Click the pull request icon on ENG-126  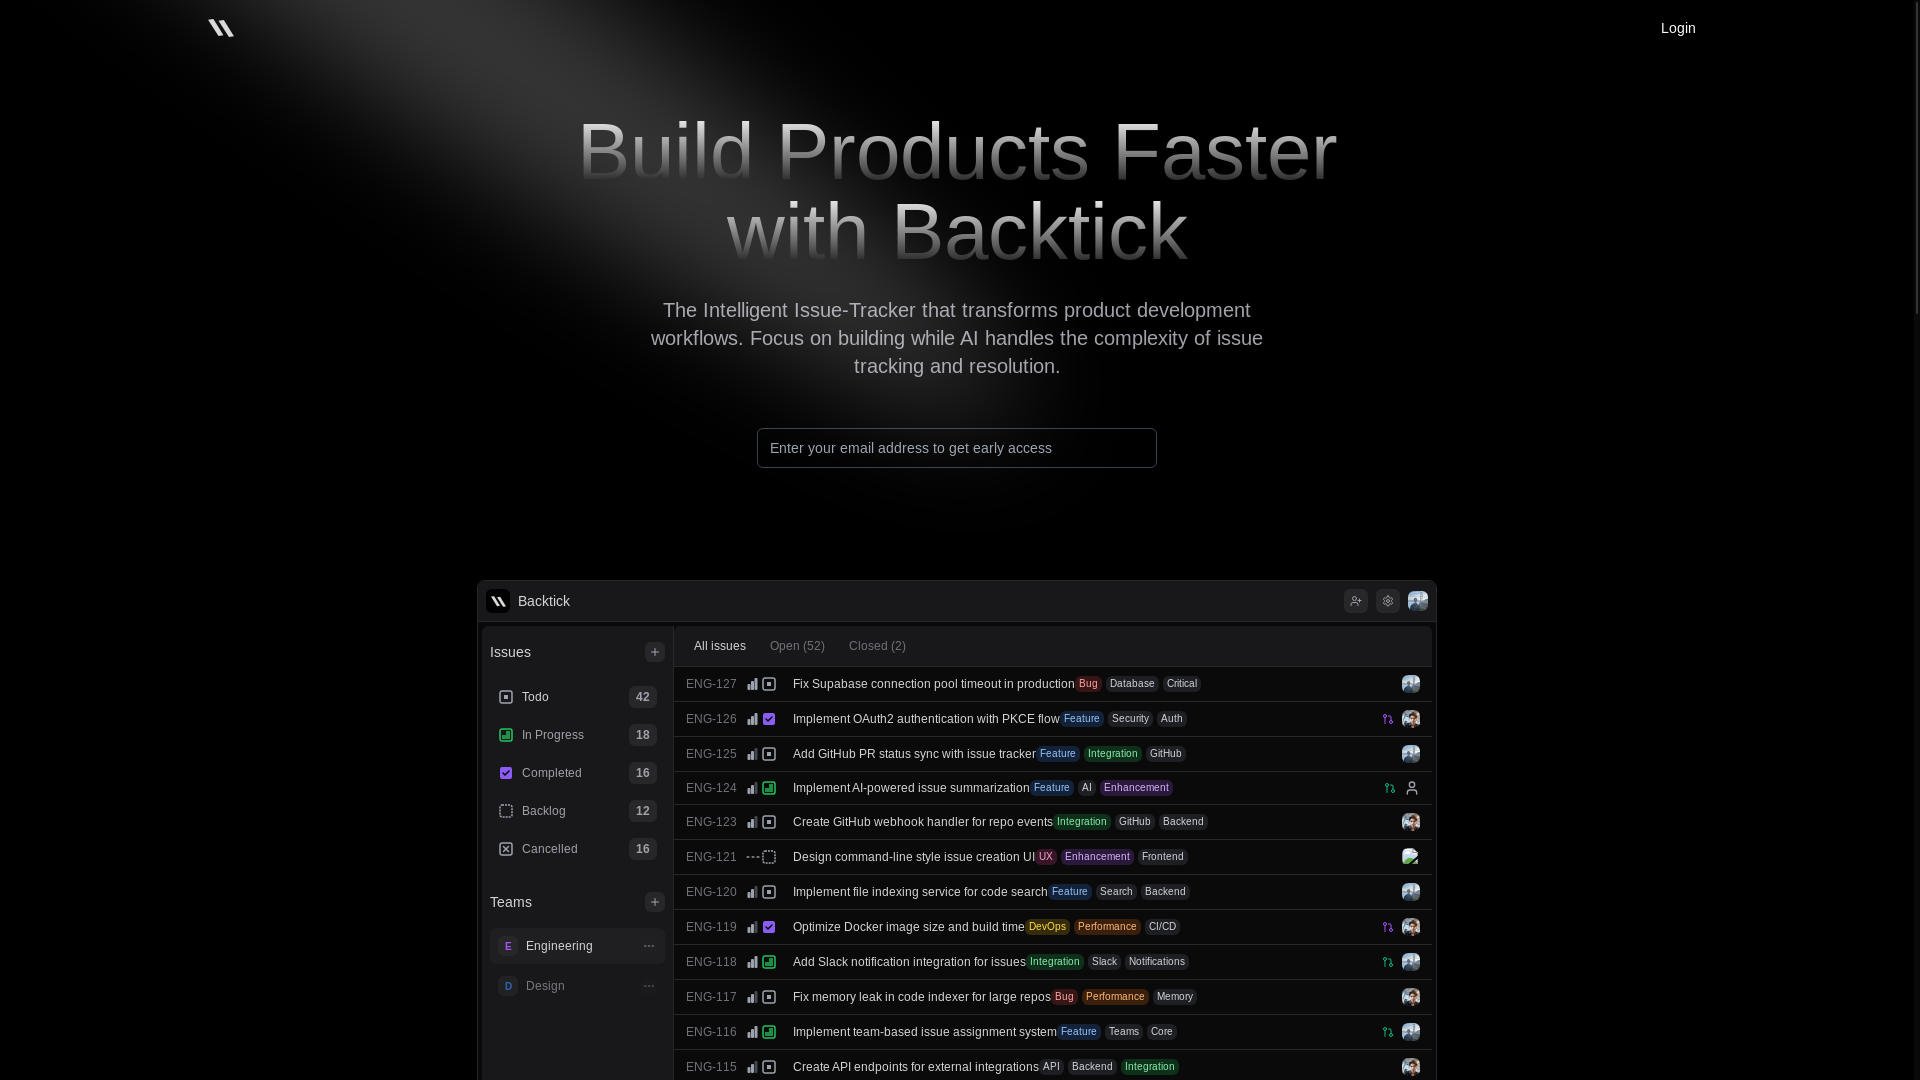pyautogui.click(x=1388, y=719)
